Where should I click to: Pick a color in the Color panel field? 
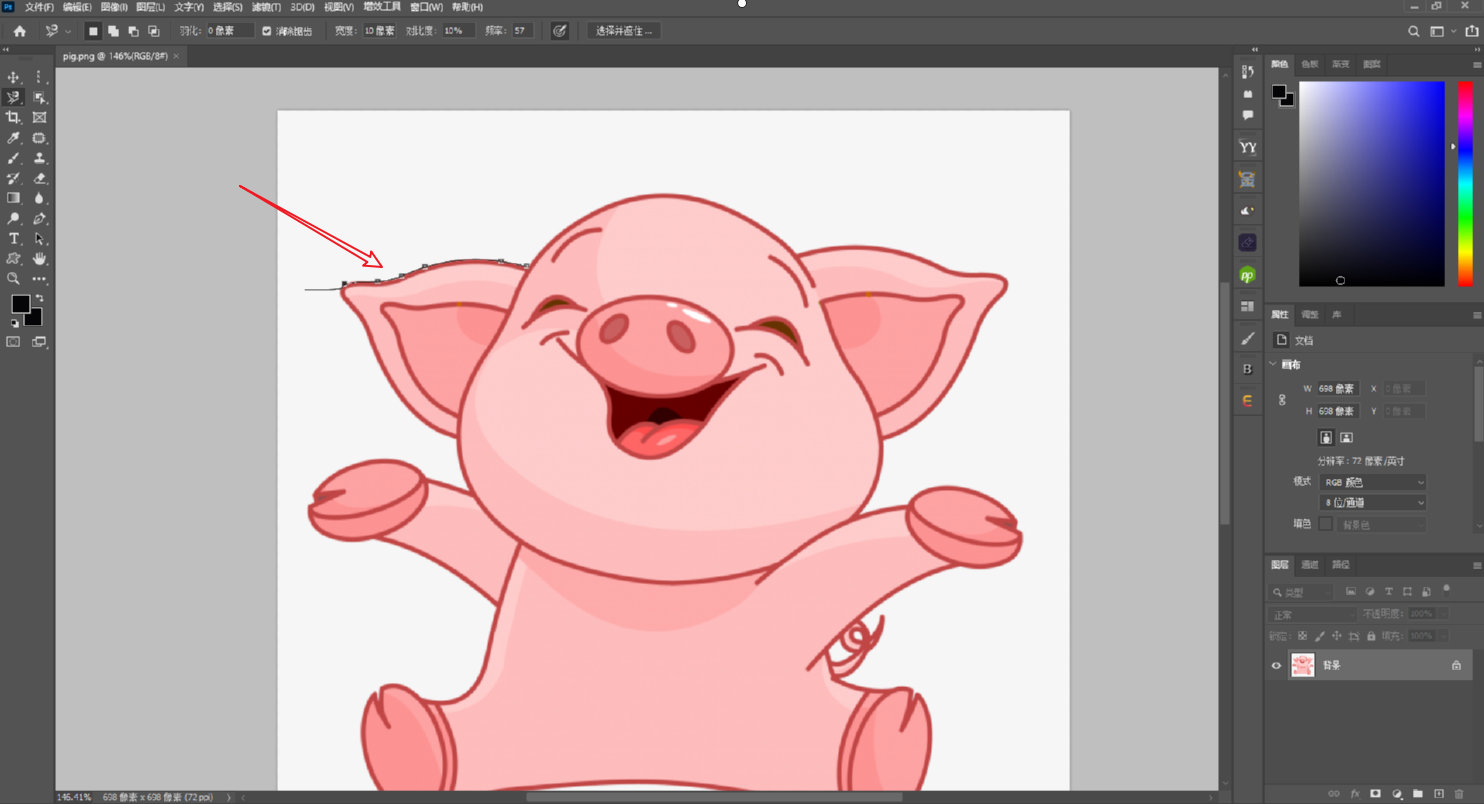point(1371,184)
